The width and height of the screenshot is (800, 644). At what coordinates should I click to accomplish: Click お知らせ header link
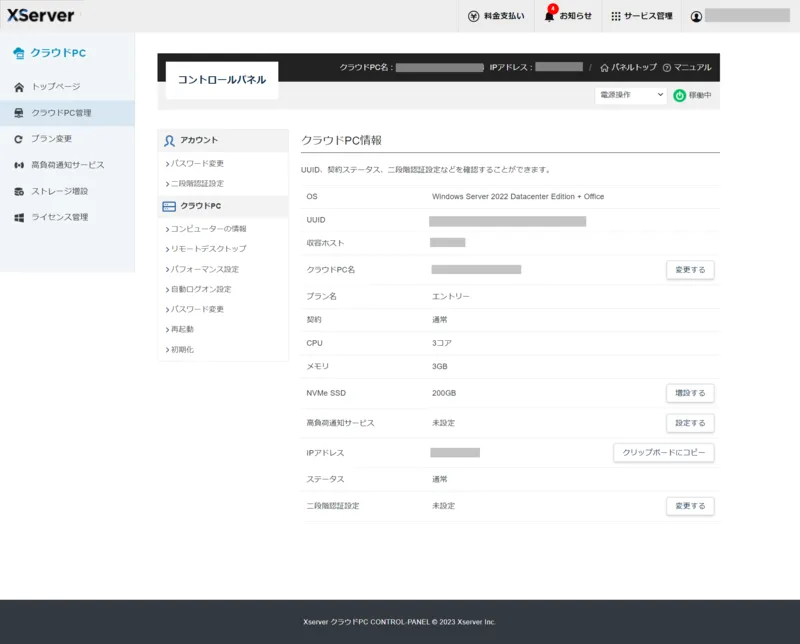(568, 16)
